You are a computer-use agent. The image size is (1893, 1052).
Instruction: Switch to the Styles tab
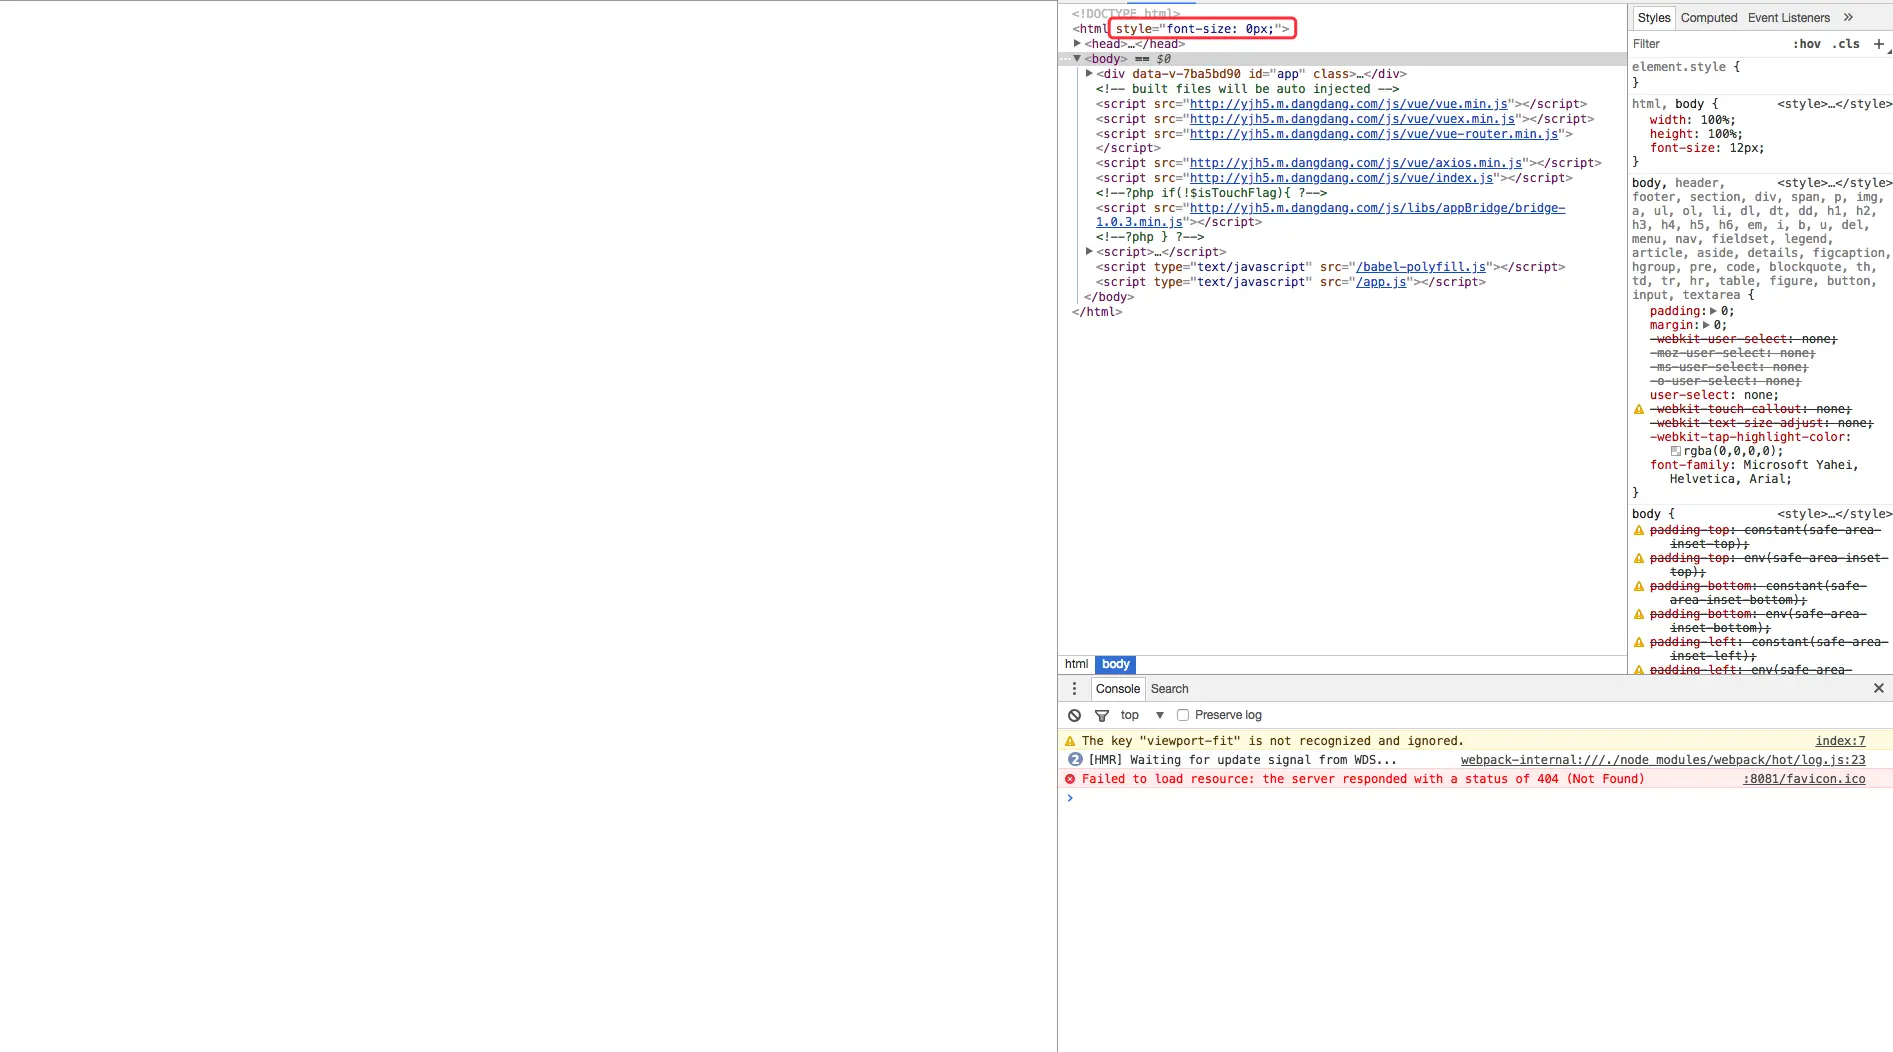pos(1654,18)
